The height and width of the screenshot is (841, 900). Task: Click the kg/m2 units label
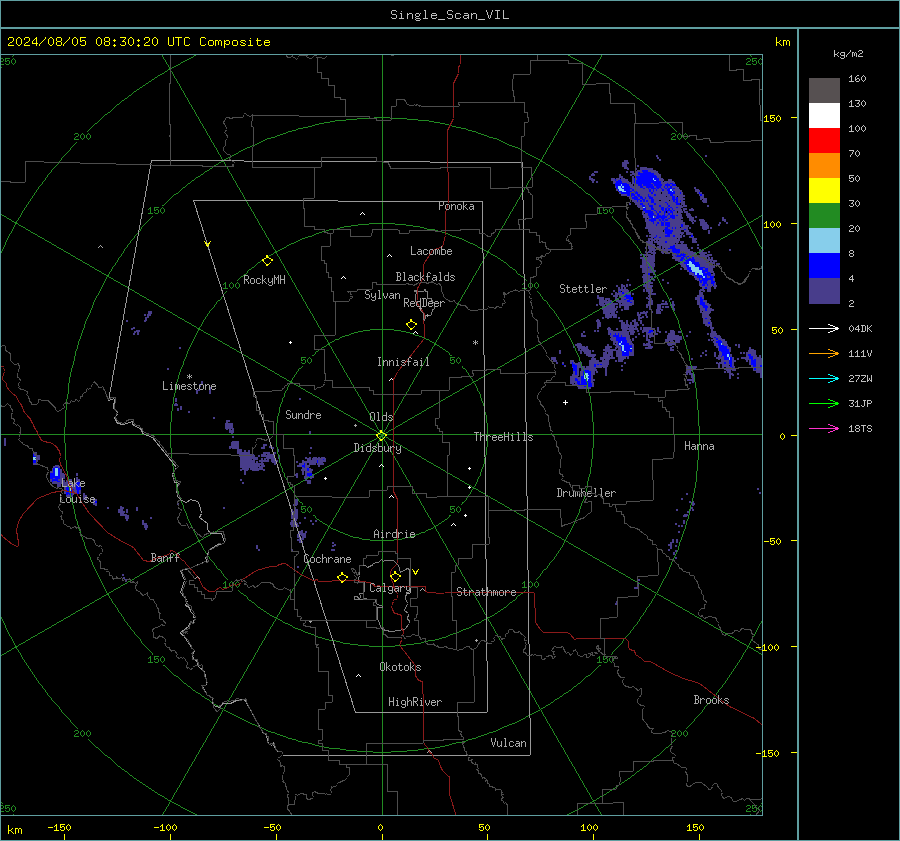848,54
